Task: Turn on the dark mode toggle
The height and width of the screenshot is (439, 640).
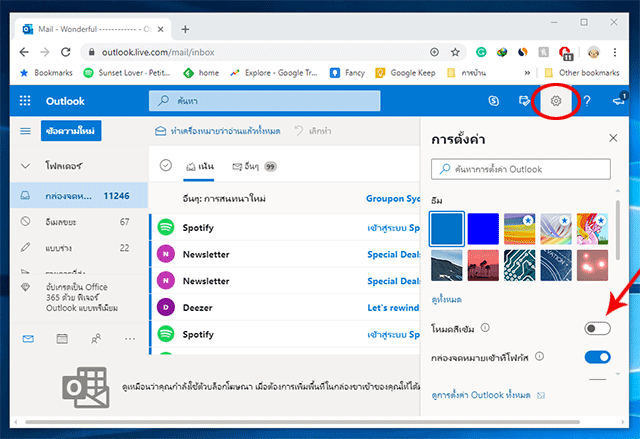Action: (598, 328)
